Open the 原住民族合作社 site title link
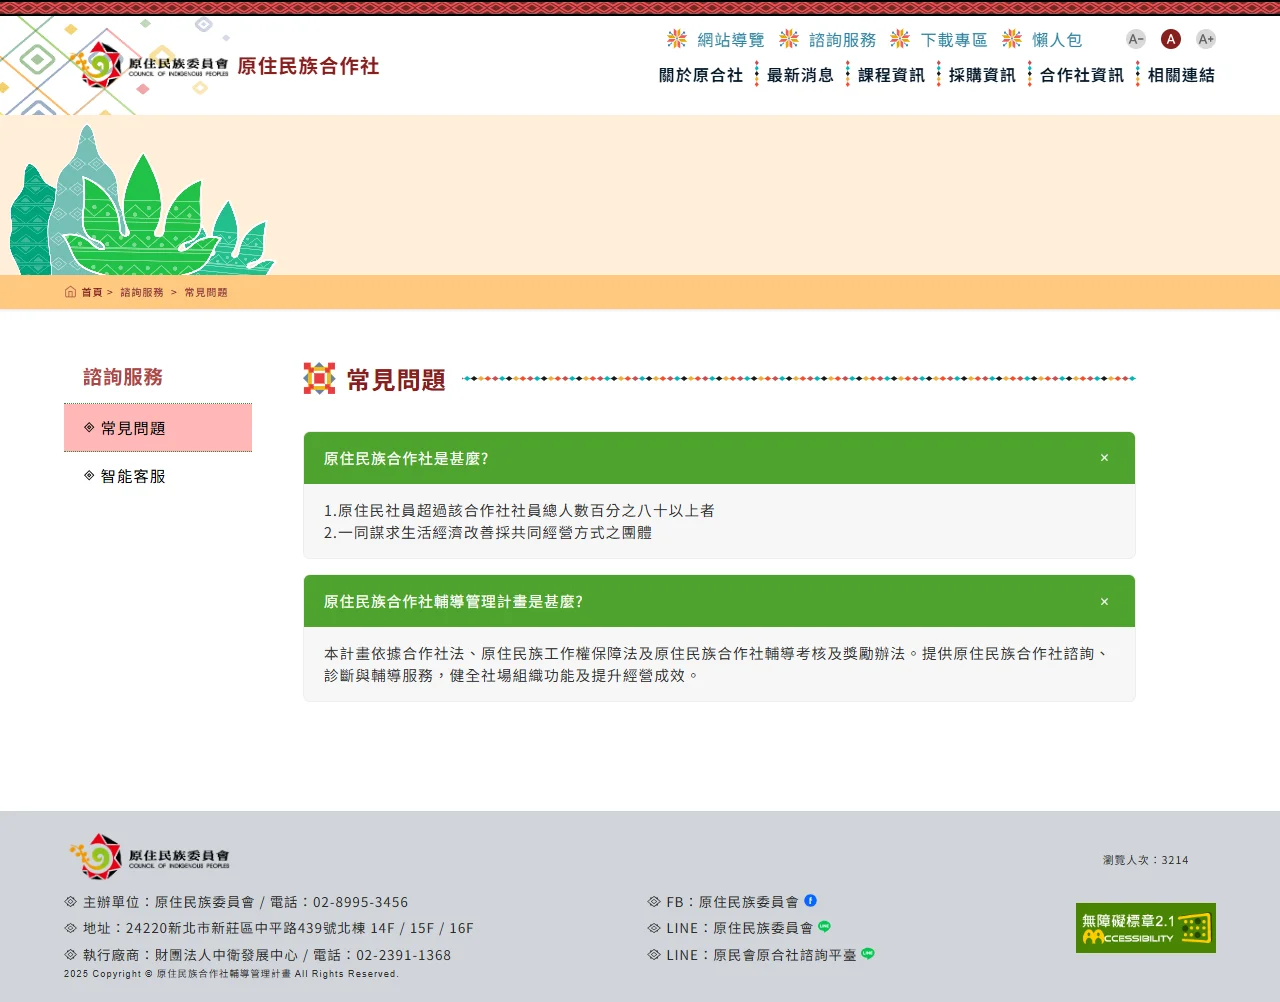The width and height of the screenshot is (1280, 1002). click(x=308, y=66)
